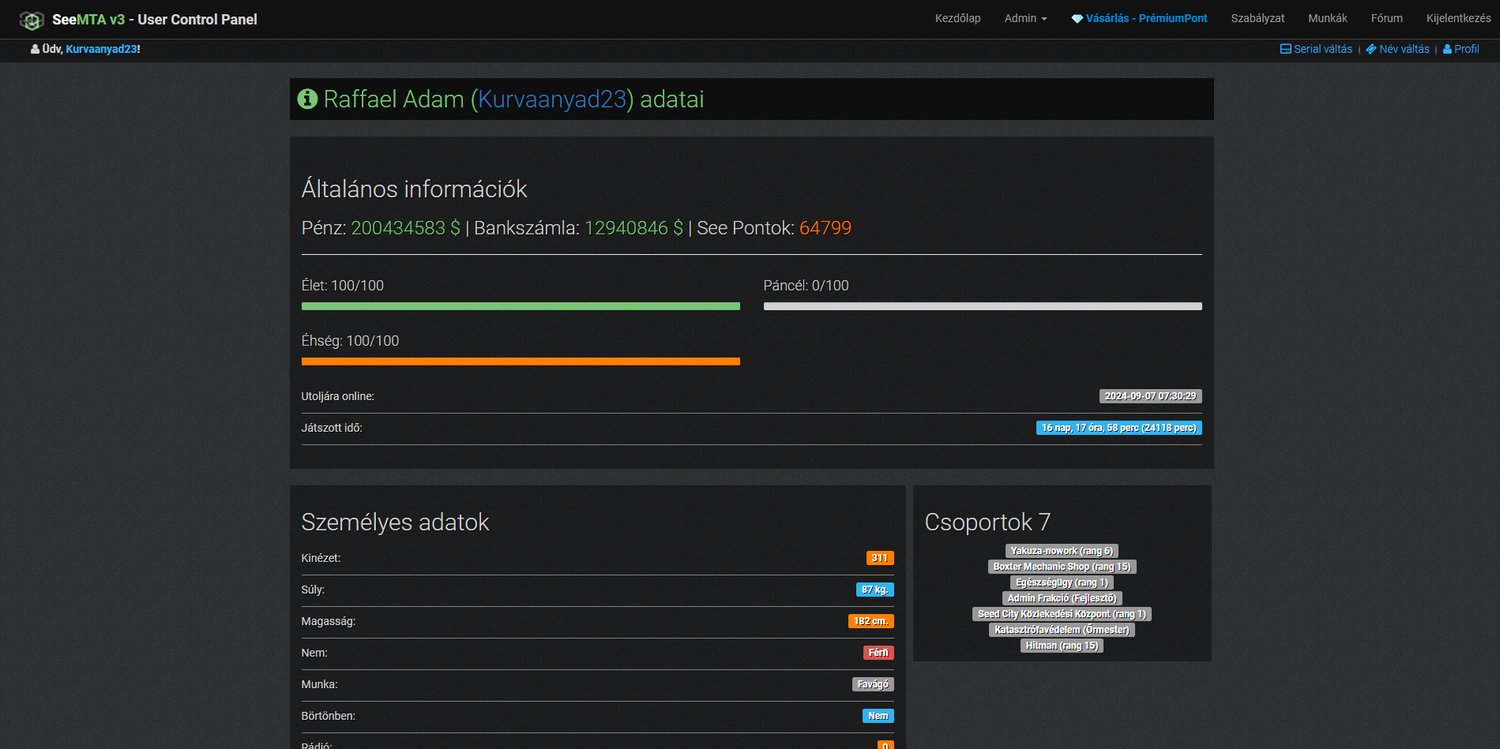Click the orange Éhség hunger bar
1500x749 pixels.
point(521,361)
